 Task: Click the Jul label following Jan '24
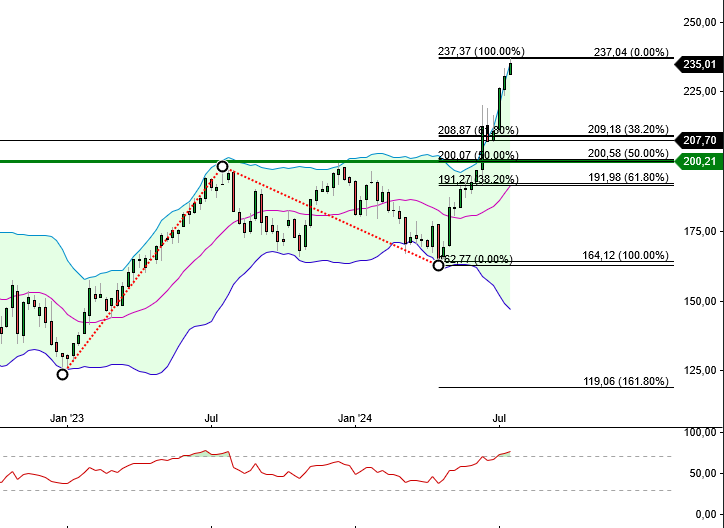click(499, 418)
